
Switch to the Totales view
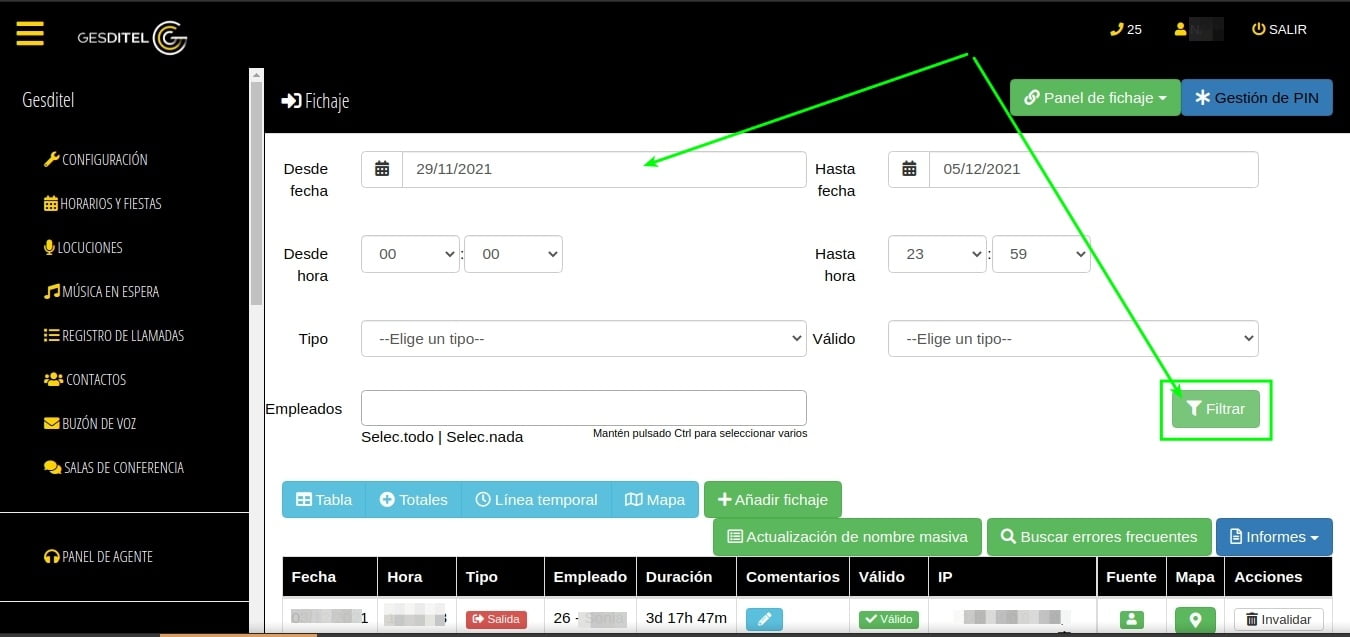tap(413, 500)
